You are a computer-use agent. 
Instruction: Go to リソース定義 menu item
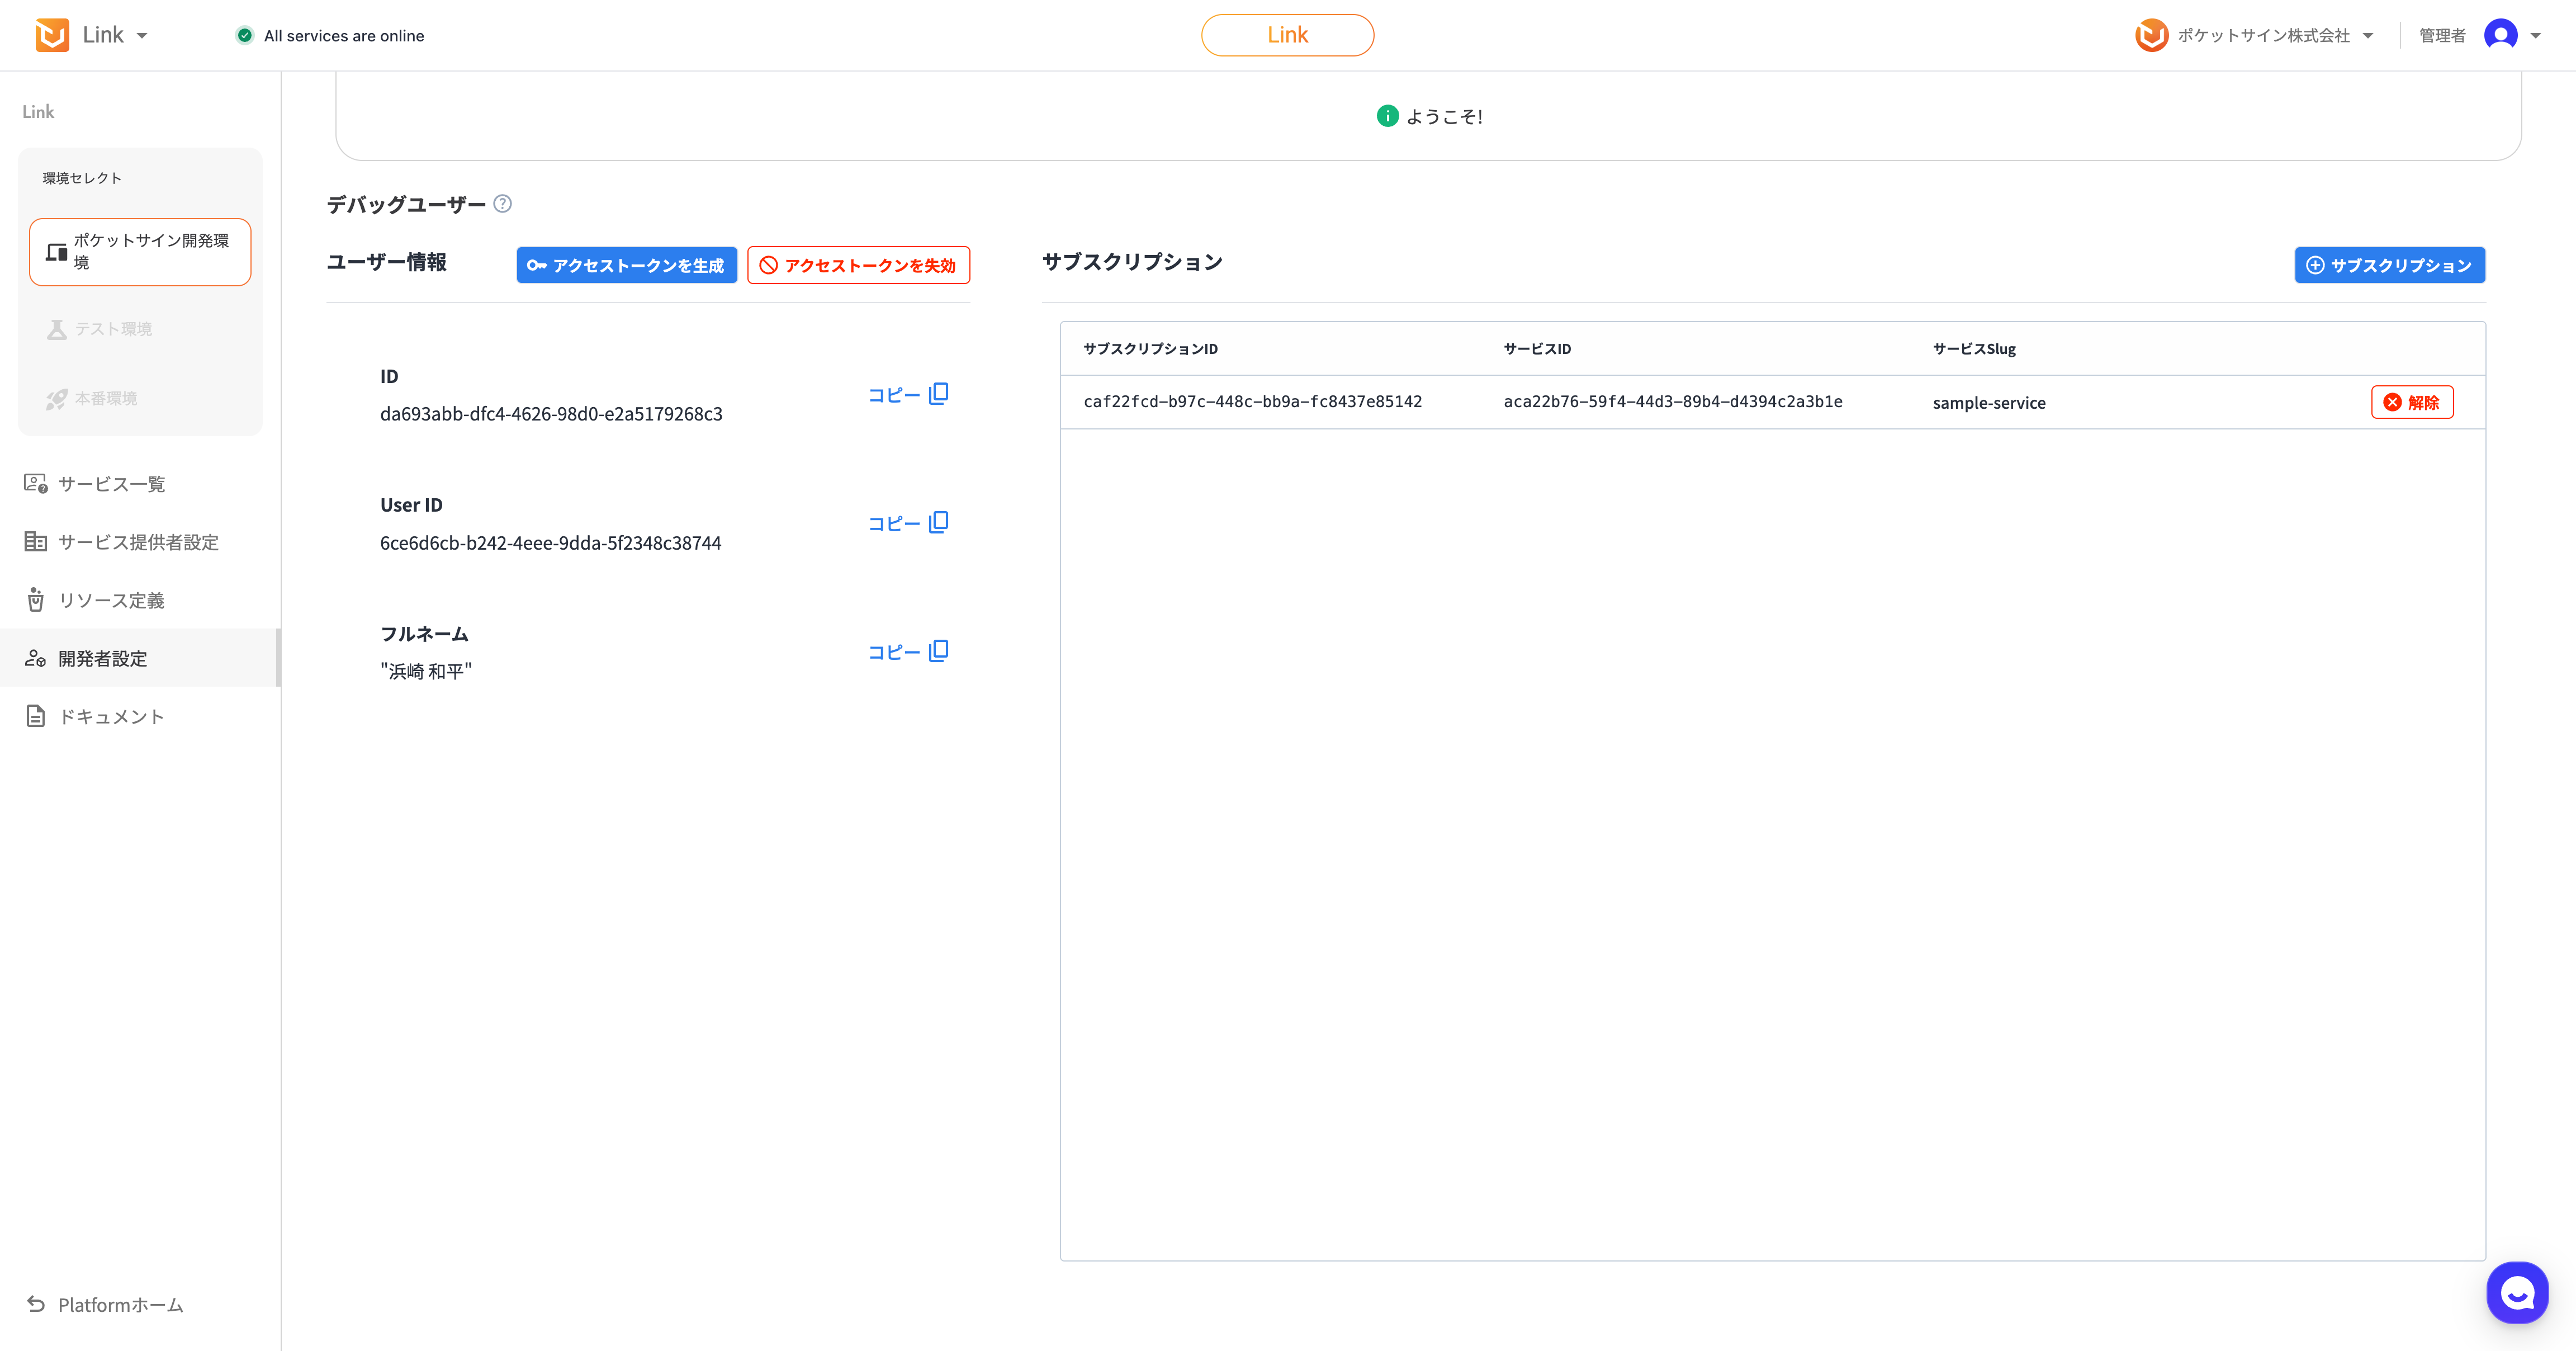(x=111, y=600)
